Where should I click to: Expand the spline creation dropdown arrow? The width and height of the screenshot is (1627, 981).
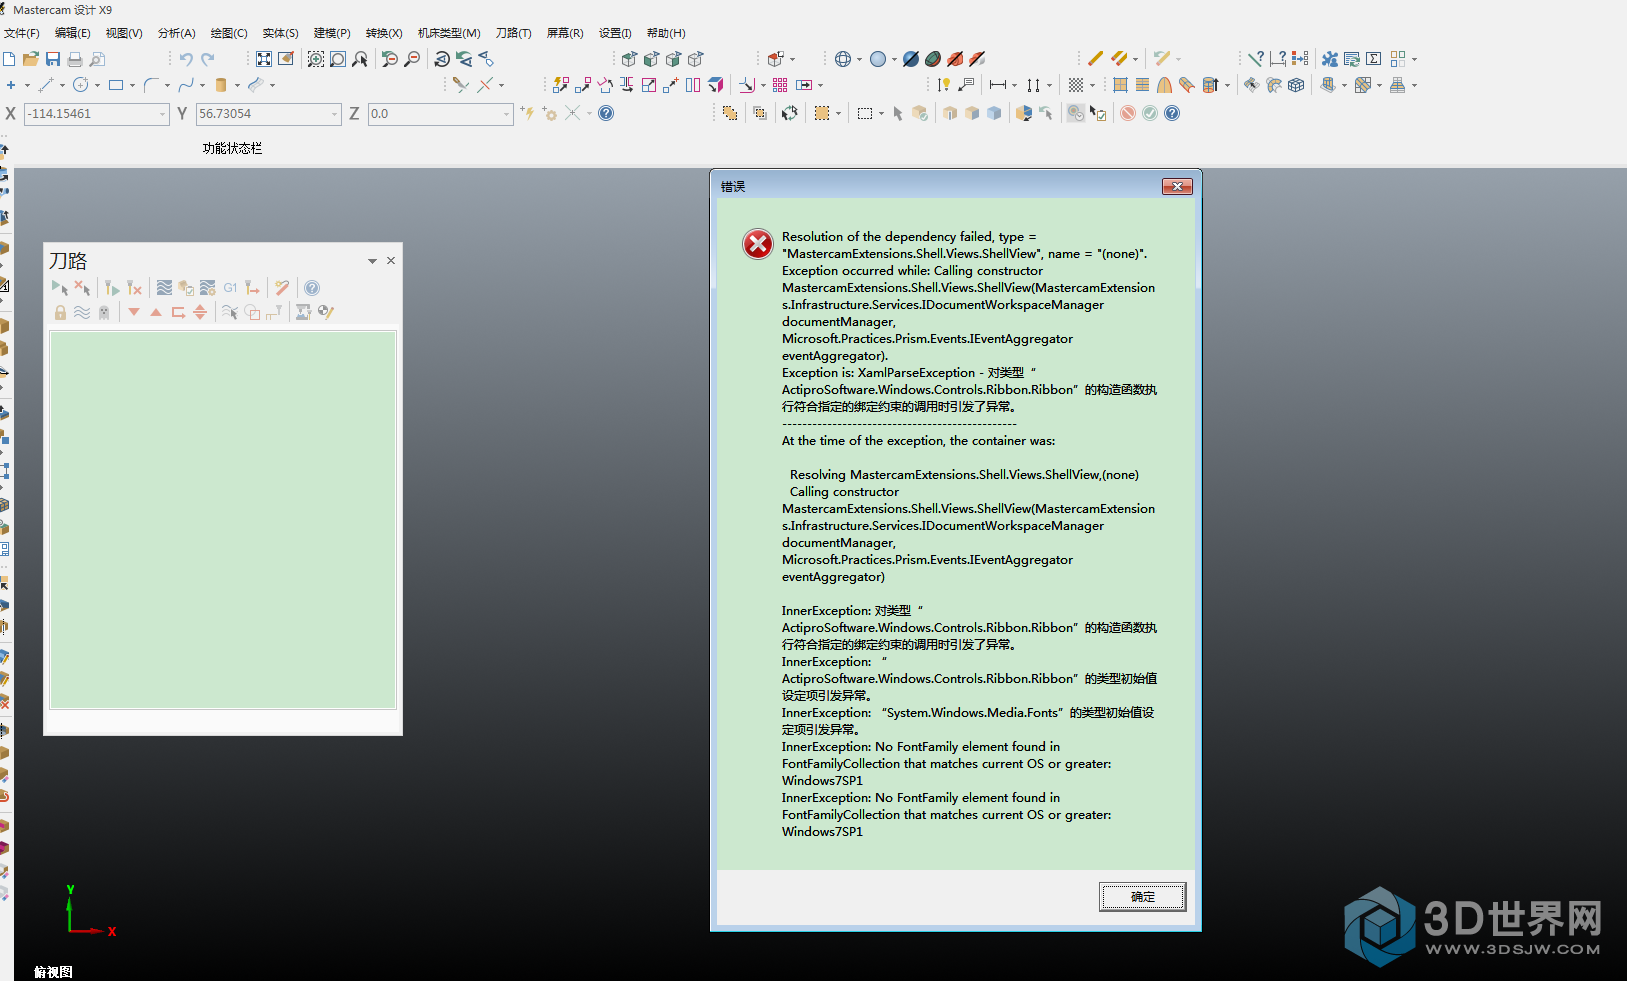pyautogui.click(x=202, y=85)
